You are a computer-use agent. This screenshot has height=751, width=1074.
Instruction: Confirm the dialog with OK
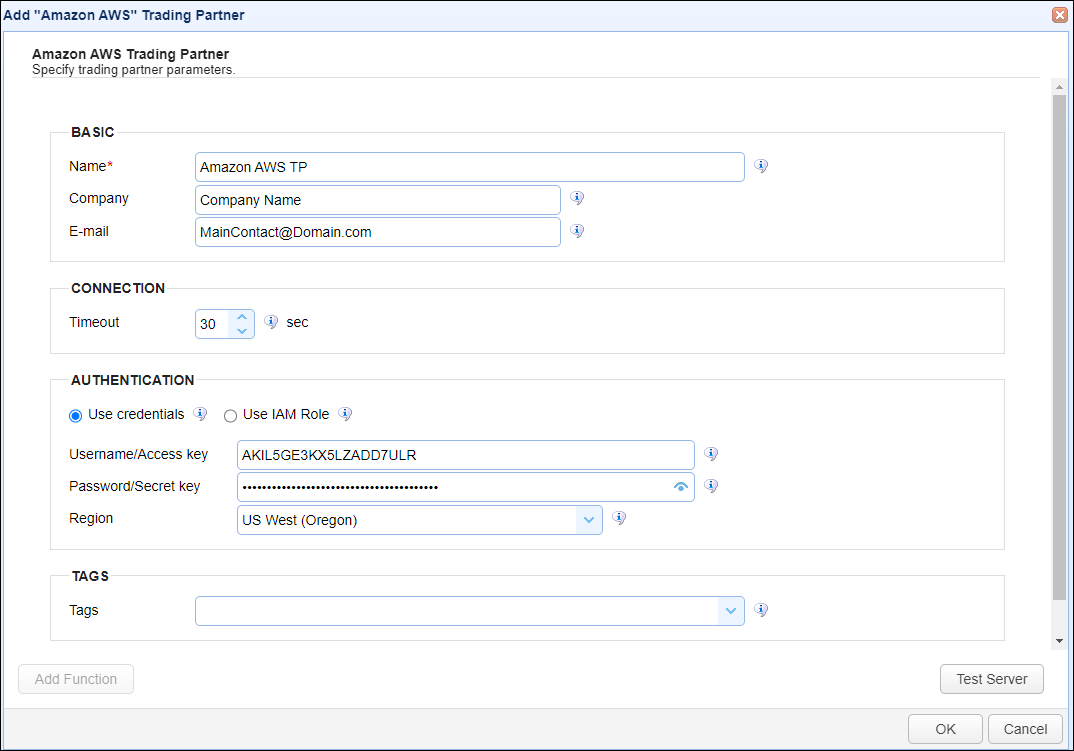(945, 729)
